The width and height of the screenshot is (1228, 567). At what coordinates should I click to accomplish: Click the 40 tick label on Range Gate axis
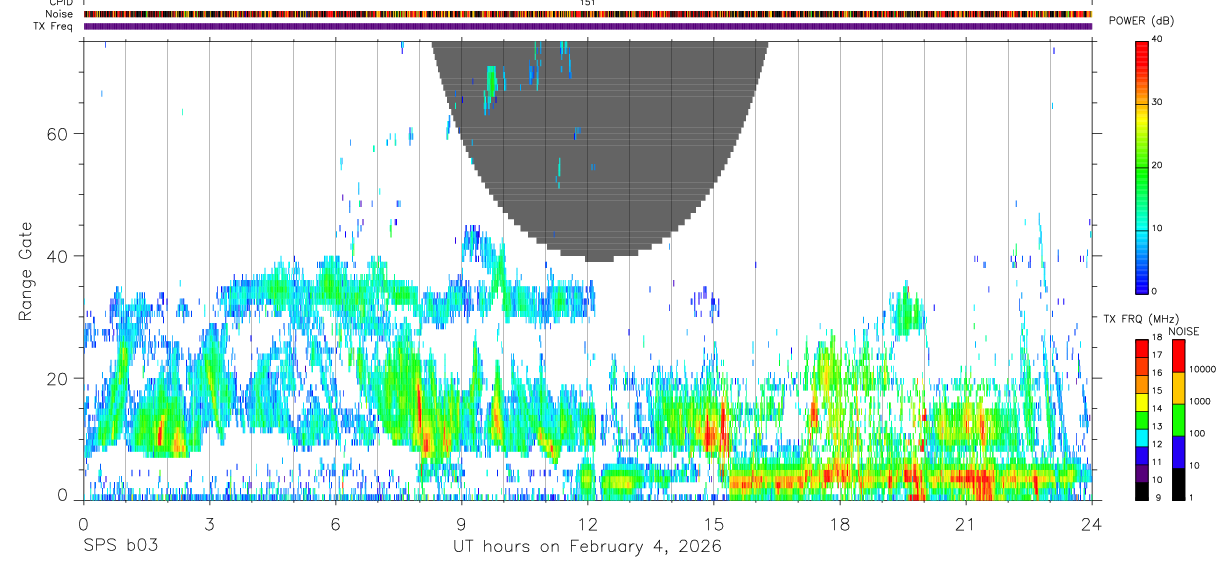[x=58, y=255]
